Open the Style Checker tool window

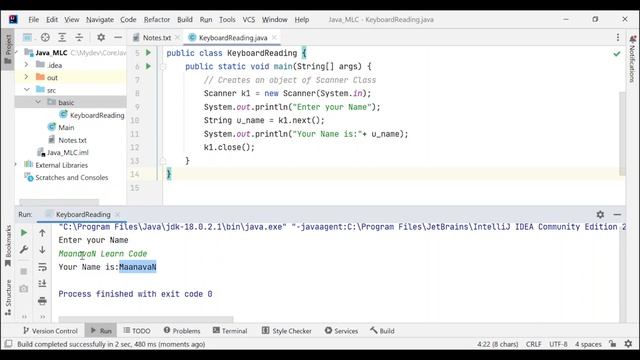click(x=287, y=331)
